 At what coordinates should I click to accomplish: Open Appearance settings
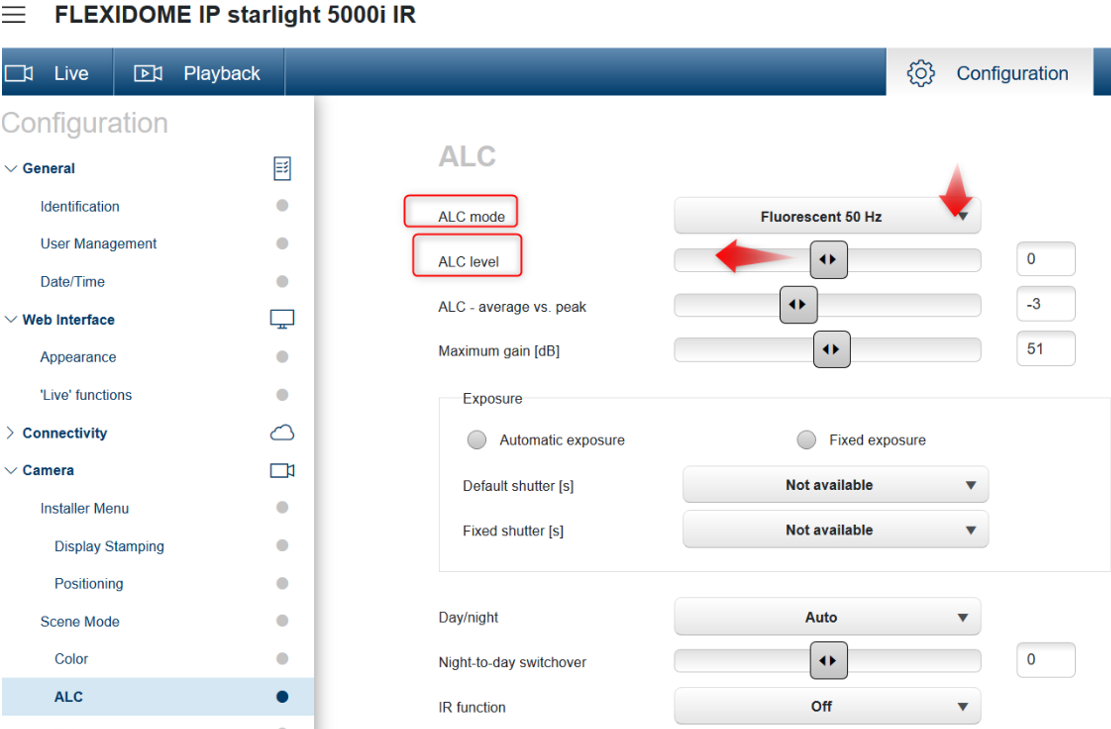click(78, 357)
